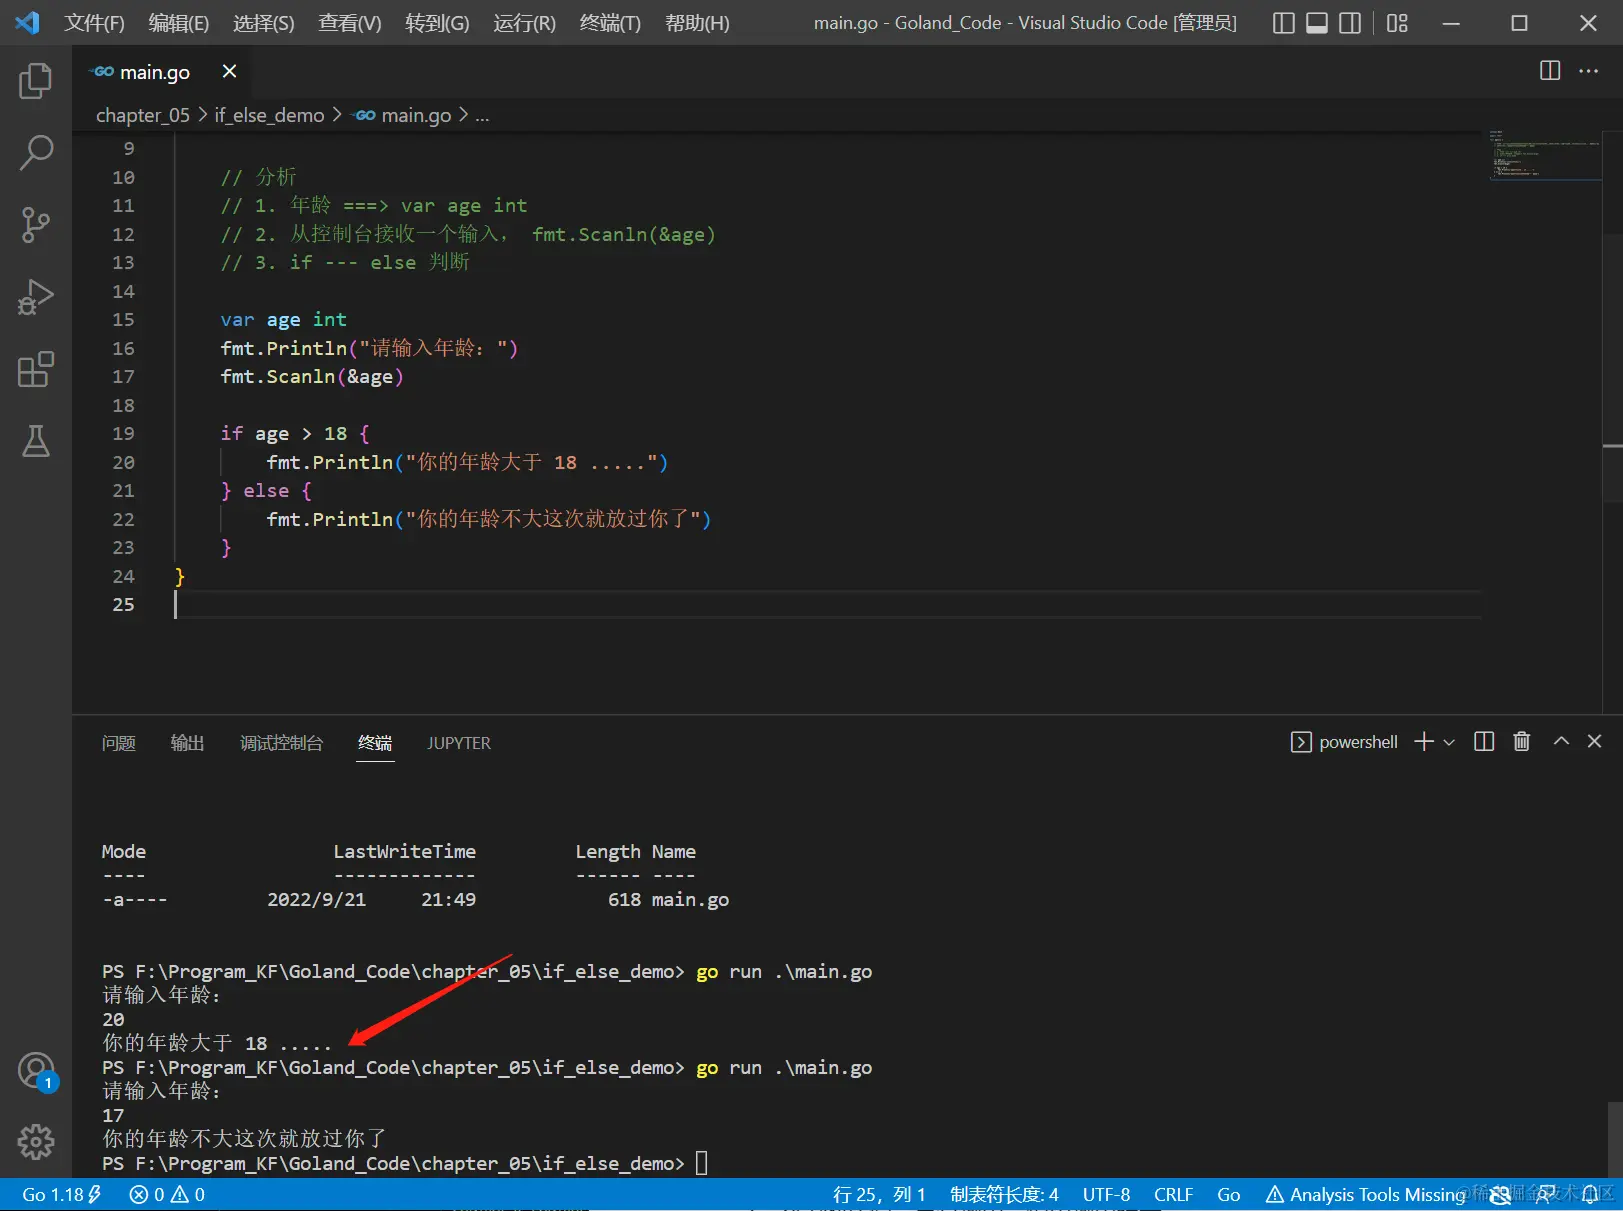Close the terminal panel
The width and height of the screenshot is (1623, 1211).
1594,741
